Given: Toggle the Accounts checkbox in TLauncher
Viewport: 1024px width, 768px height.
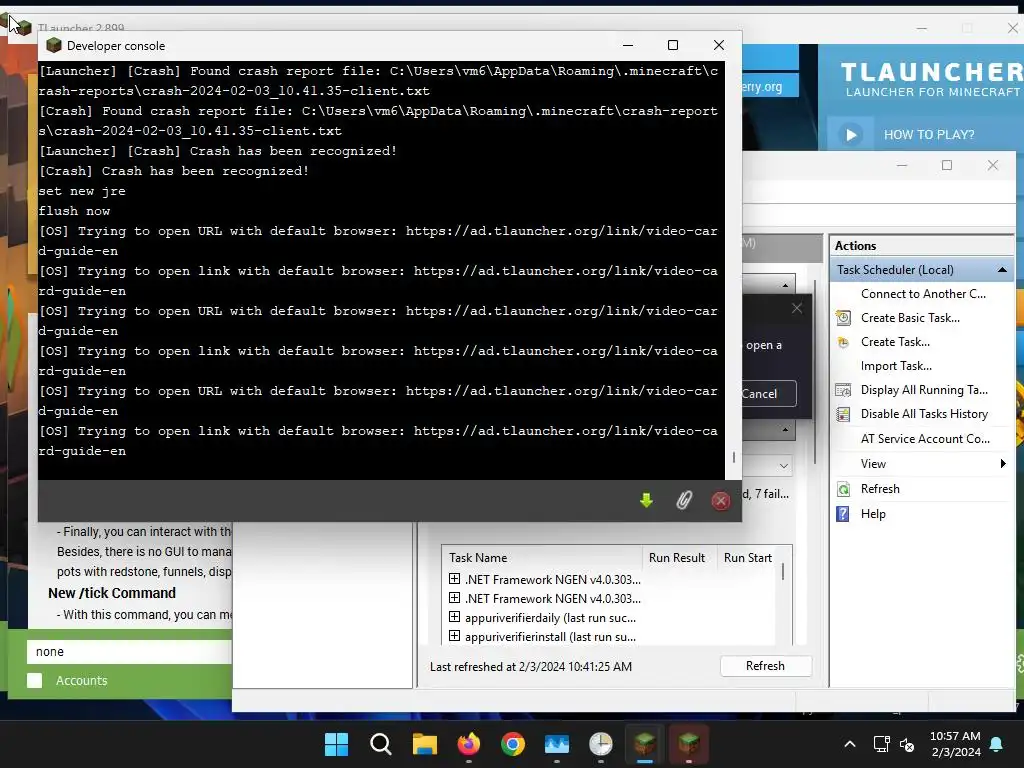Looking at the screenshot, I should point(35,680).
